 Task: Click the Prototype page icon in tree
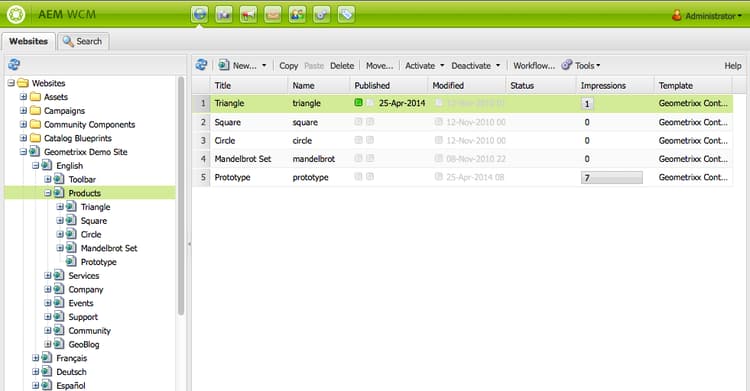(x=71, y=261)
